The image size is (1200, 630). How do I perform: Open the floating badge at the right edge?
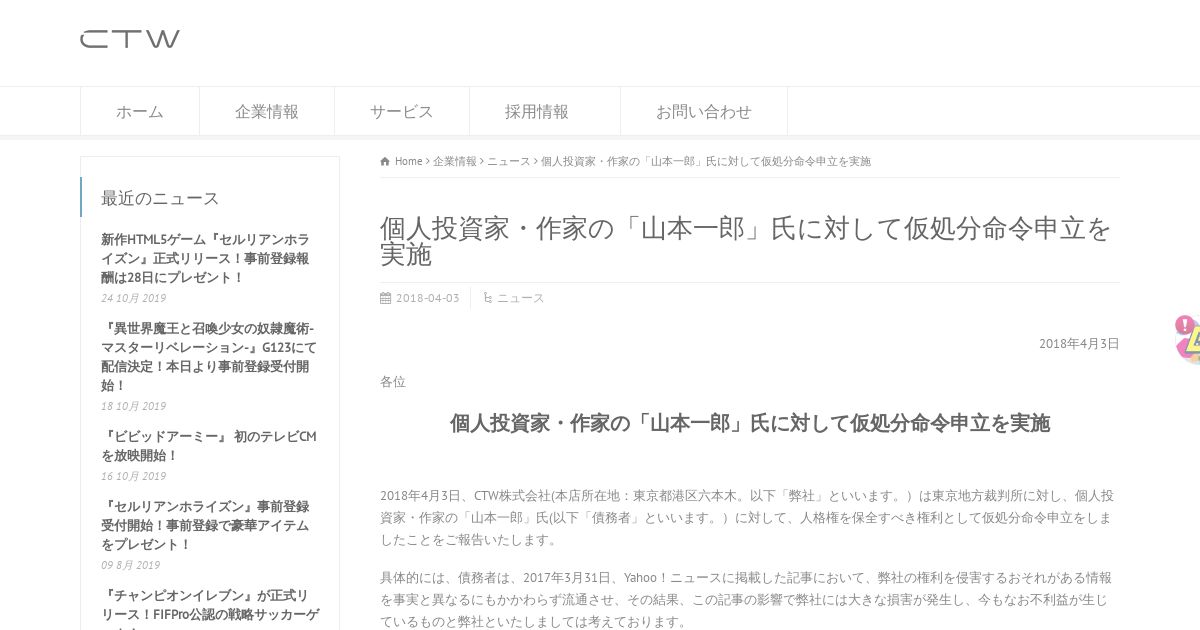1188,338
